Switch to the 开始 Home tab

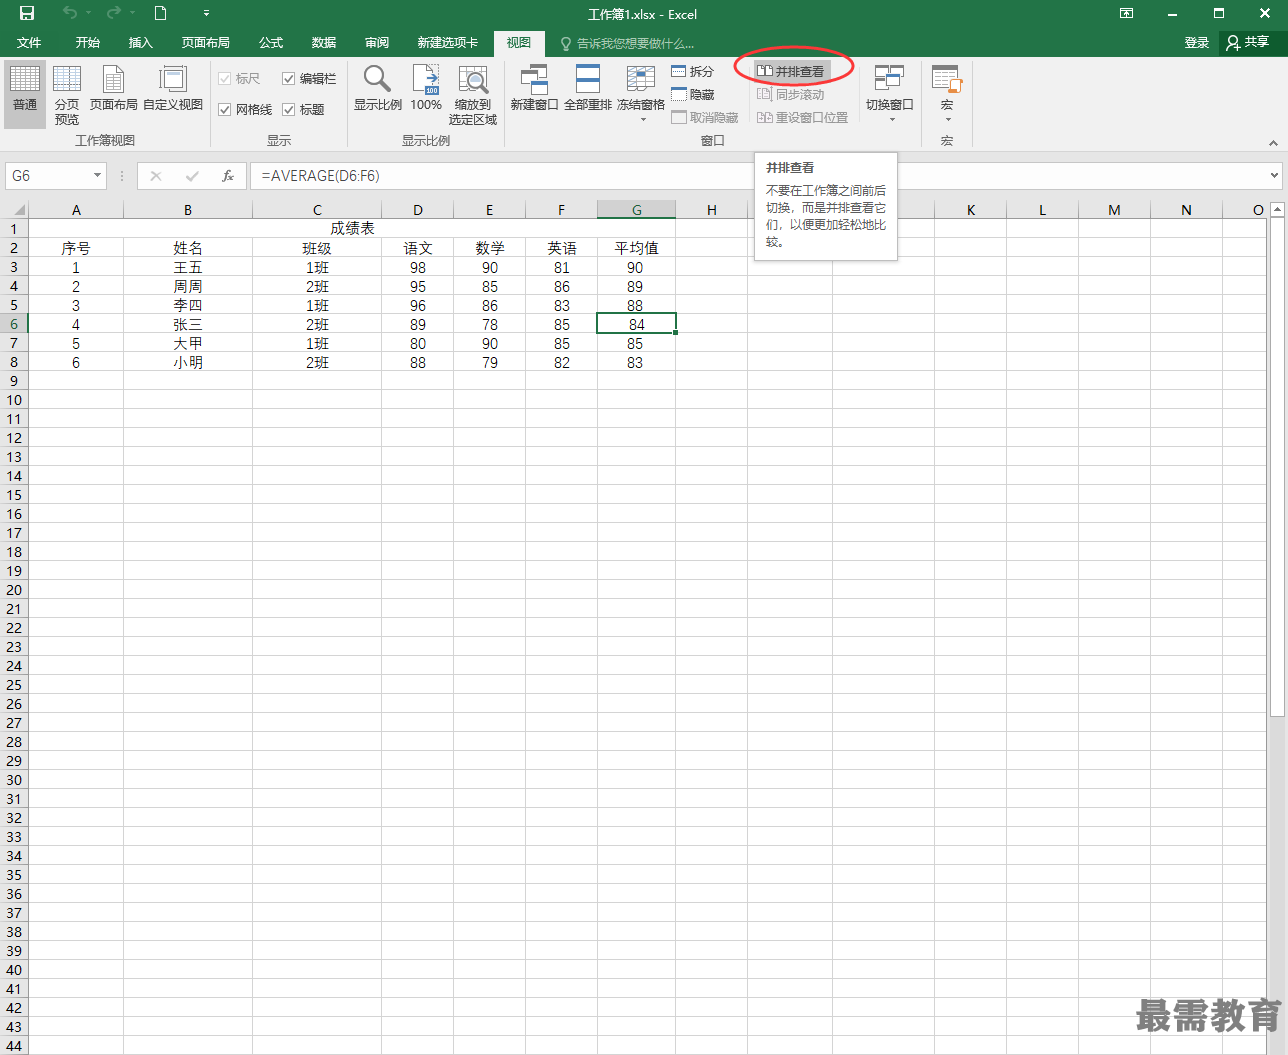click(88, 43)
